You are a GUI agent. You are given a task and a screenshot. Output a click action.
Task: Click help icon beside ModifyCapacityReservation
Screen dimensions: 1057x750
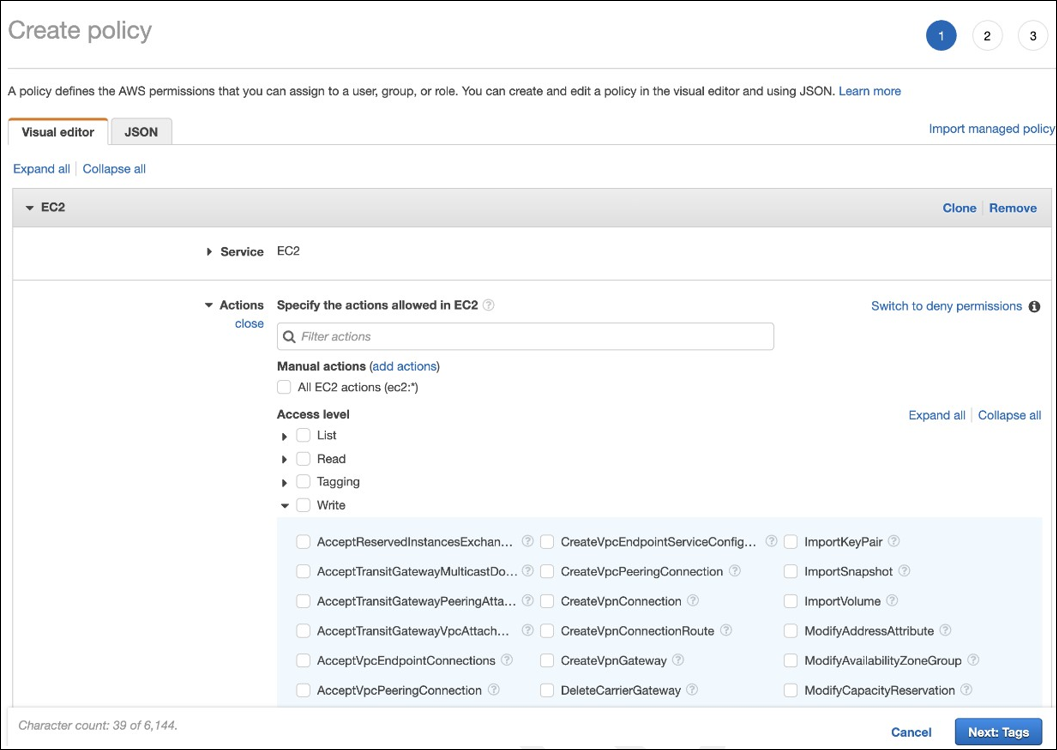coord(964,690)
